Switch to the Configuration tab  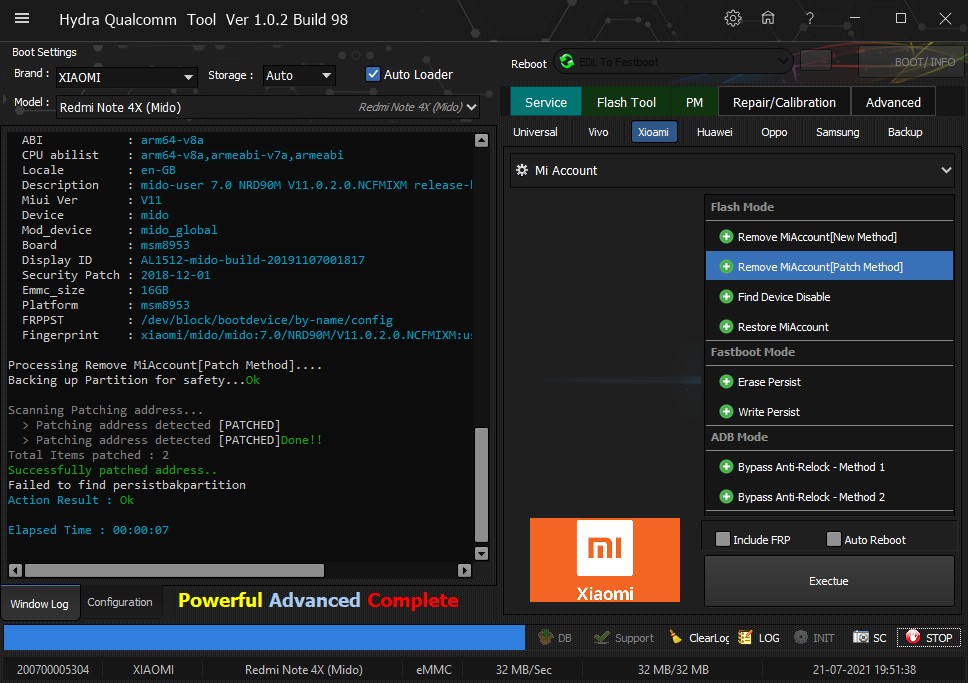pos(120,602)
